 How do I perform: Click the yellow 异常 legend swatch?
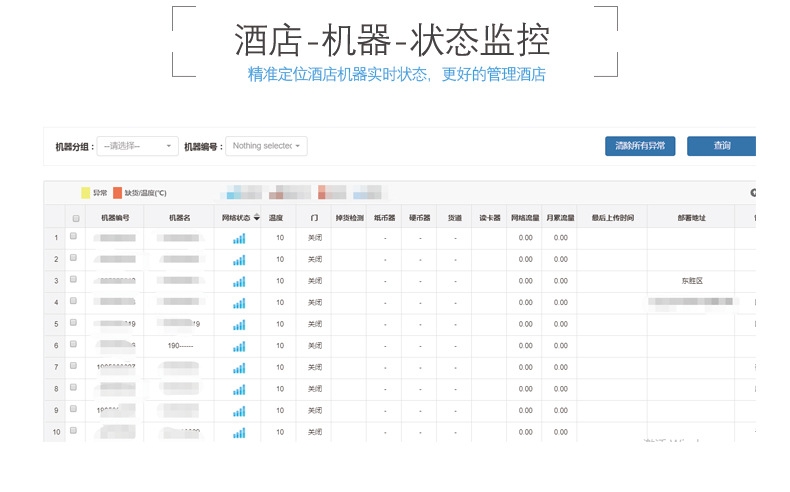(x=85, y=193)
